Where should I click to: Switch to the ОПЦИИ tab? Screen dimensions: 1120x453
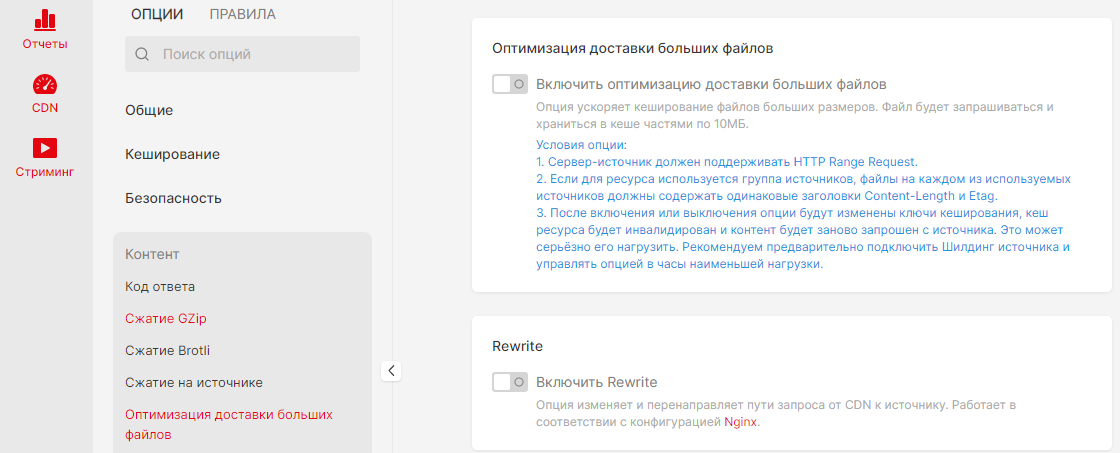point(157,14)
